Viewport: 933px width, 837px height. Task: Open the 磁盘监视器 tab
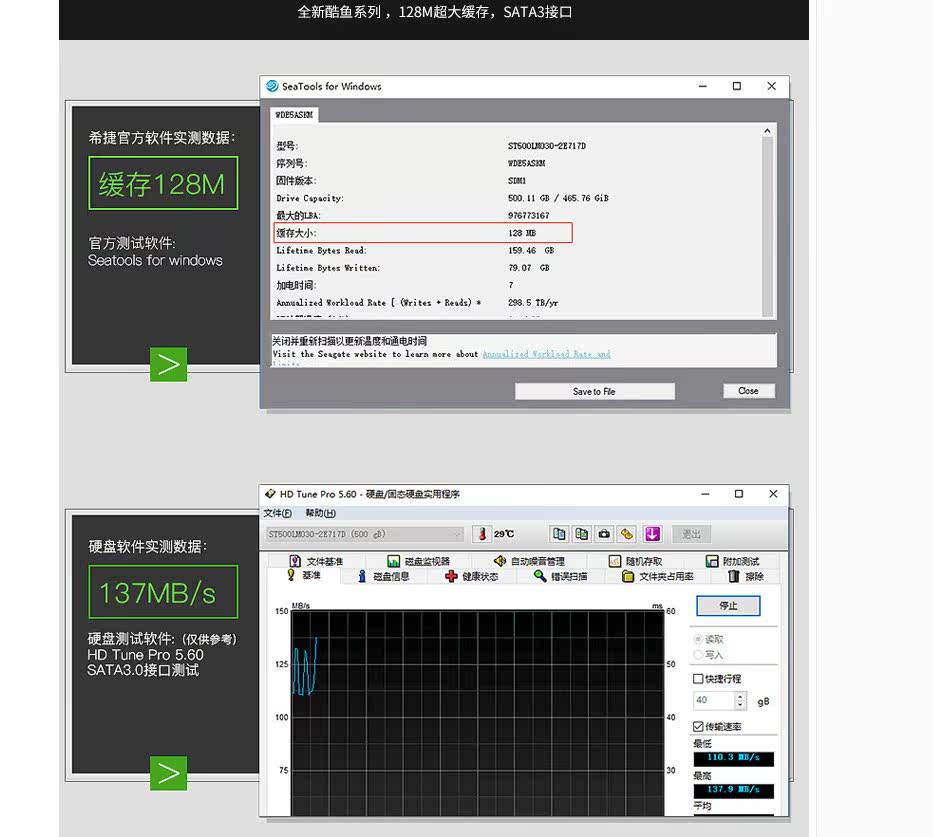point(418,561)
